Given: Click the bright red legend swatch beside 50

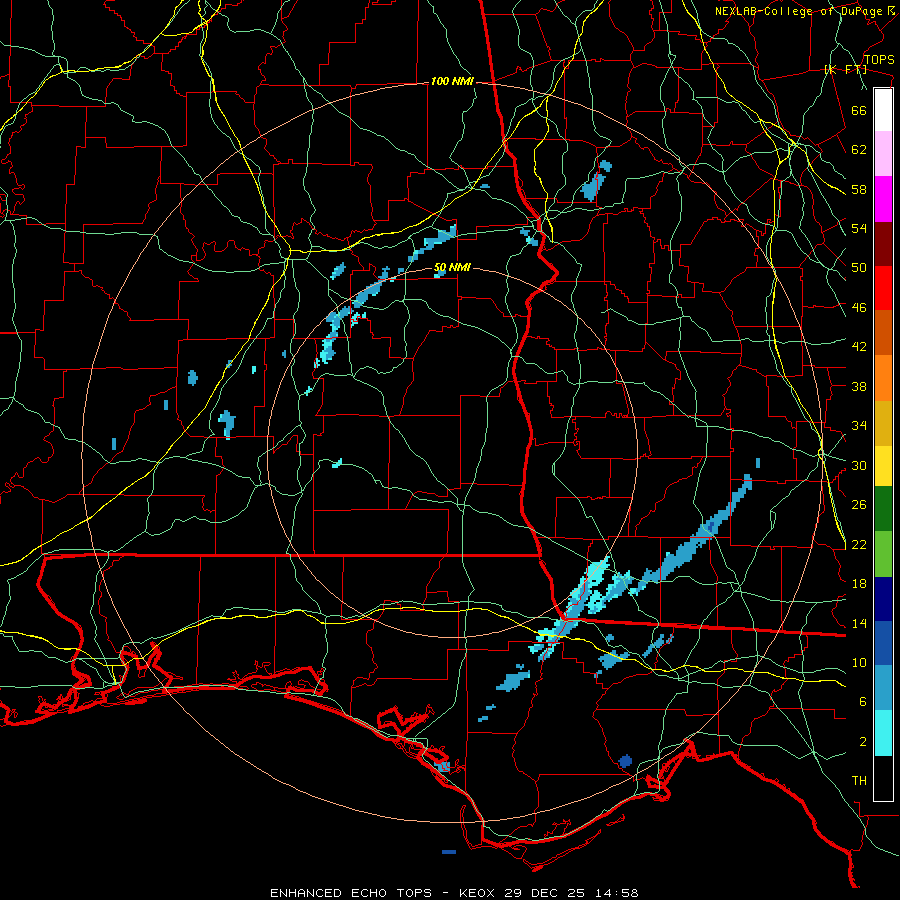Looking at the screenshot, I should (x=883, y=288).
